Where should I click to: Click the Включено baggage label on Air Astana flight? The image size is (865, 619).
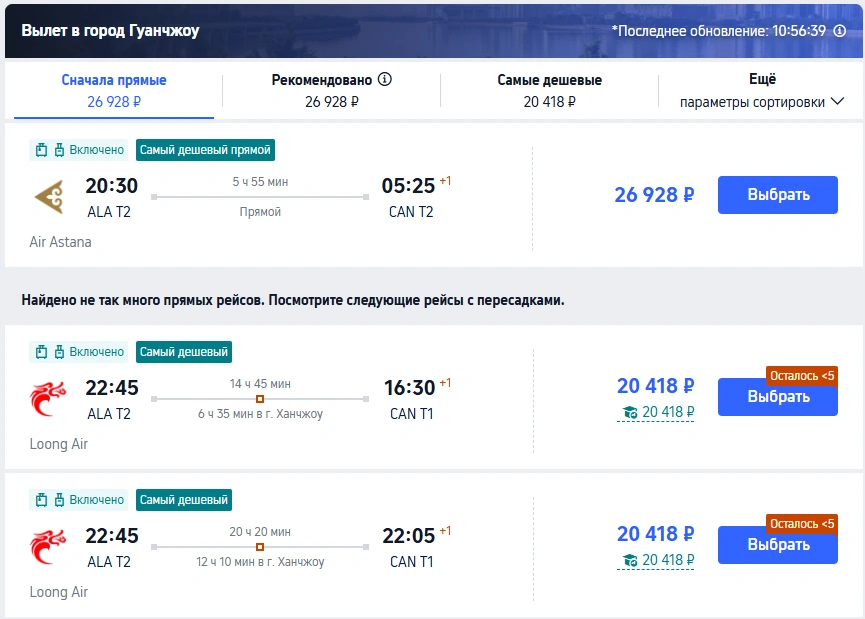point(97,150)
